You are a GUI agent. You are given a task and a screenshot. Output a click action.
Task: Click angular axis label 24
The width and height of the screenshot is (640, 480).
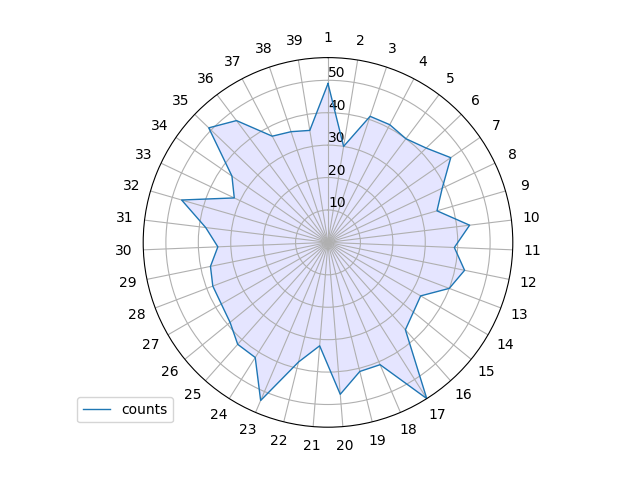tap(219, 415)
